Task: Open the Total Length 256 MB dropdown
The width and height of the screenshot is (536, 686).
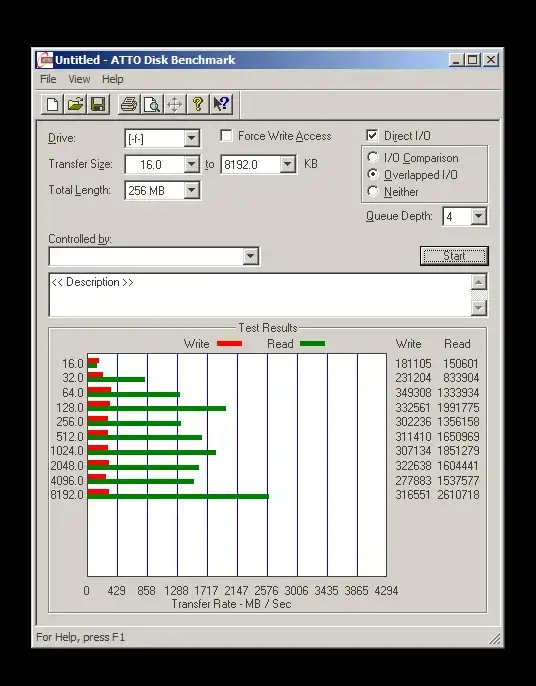Action: 191,190
